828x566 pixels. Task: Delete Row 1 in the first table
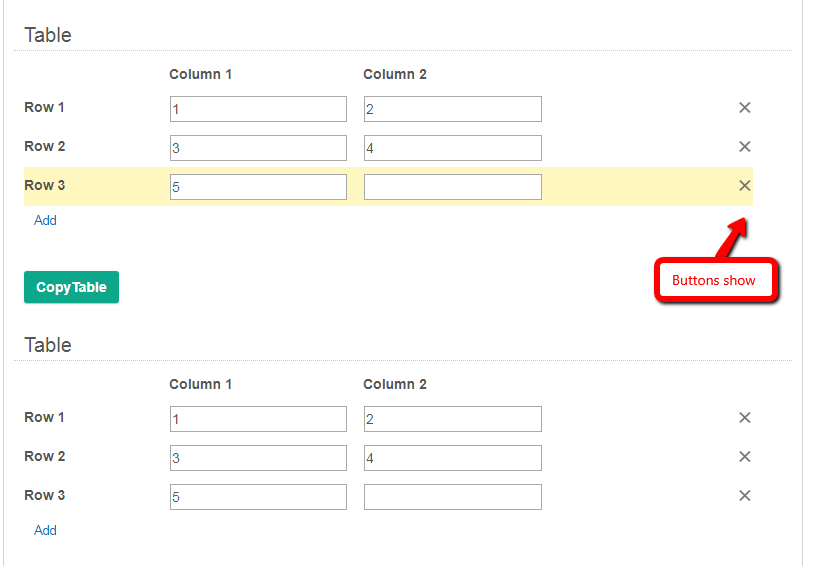[745, 108]
